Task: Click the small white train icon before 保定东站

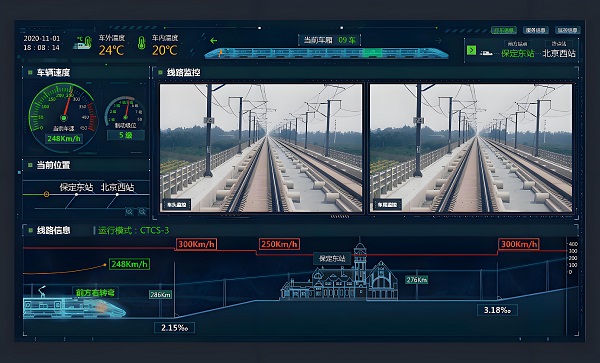Action: pyautogui.click(x=486, y=53)
